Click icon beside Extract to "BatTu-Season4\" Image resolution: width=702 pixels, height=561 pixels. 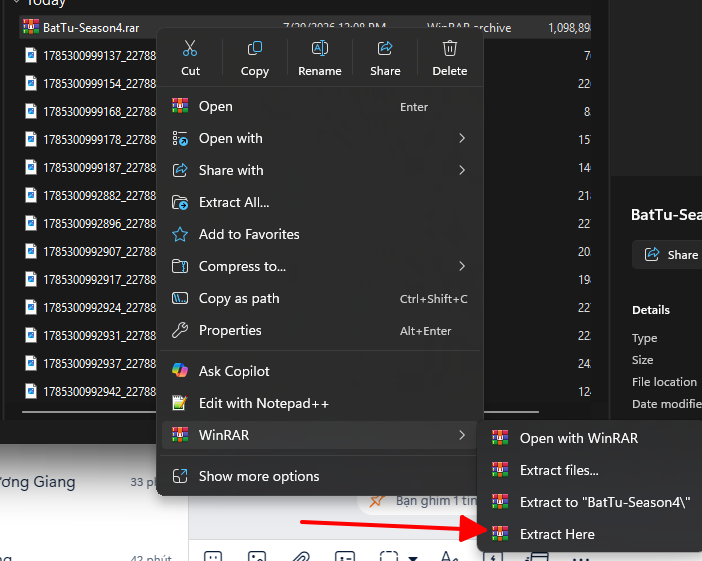point(500,501)
